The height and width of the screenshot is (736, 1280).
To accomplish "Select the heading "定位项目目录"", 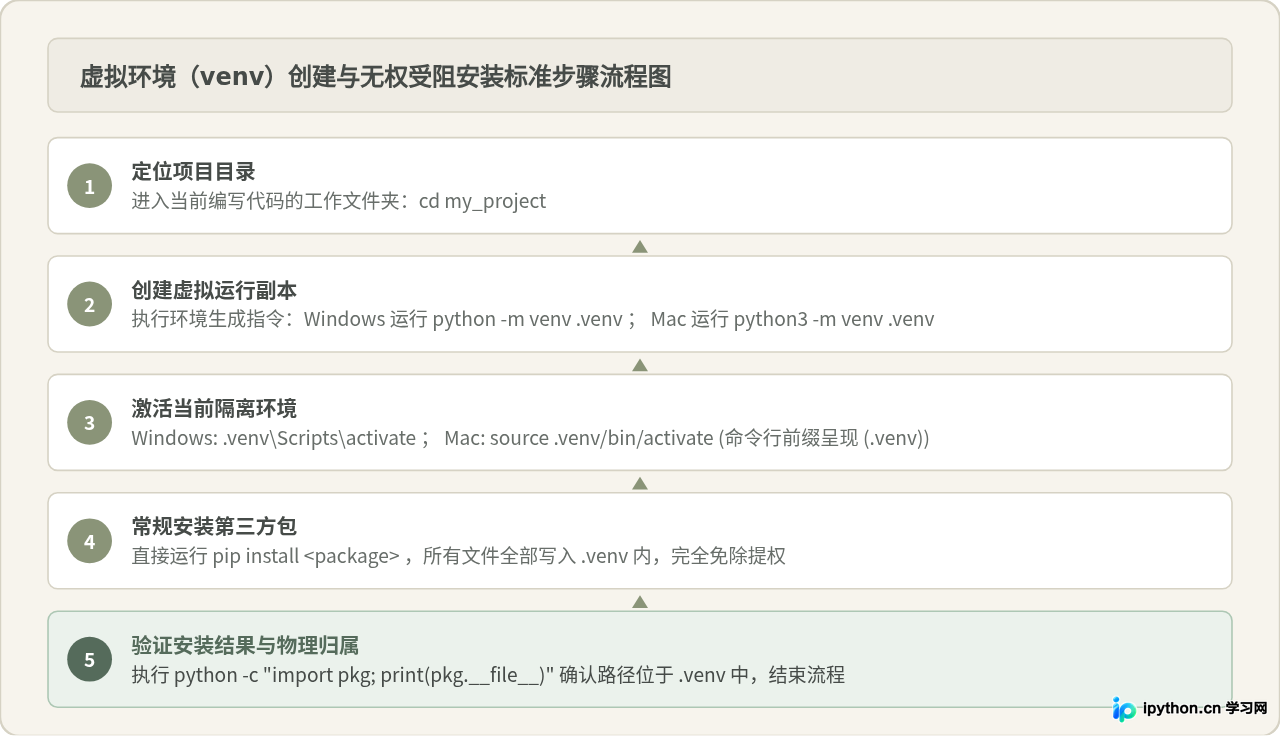I will pyautogui.click(x=193, y=171).
